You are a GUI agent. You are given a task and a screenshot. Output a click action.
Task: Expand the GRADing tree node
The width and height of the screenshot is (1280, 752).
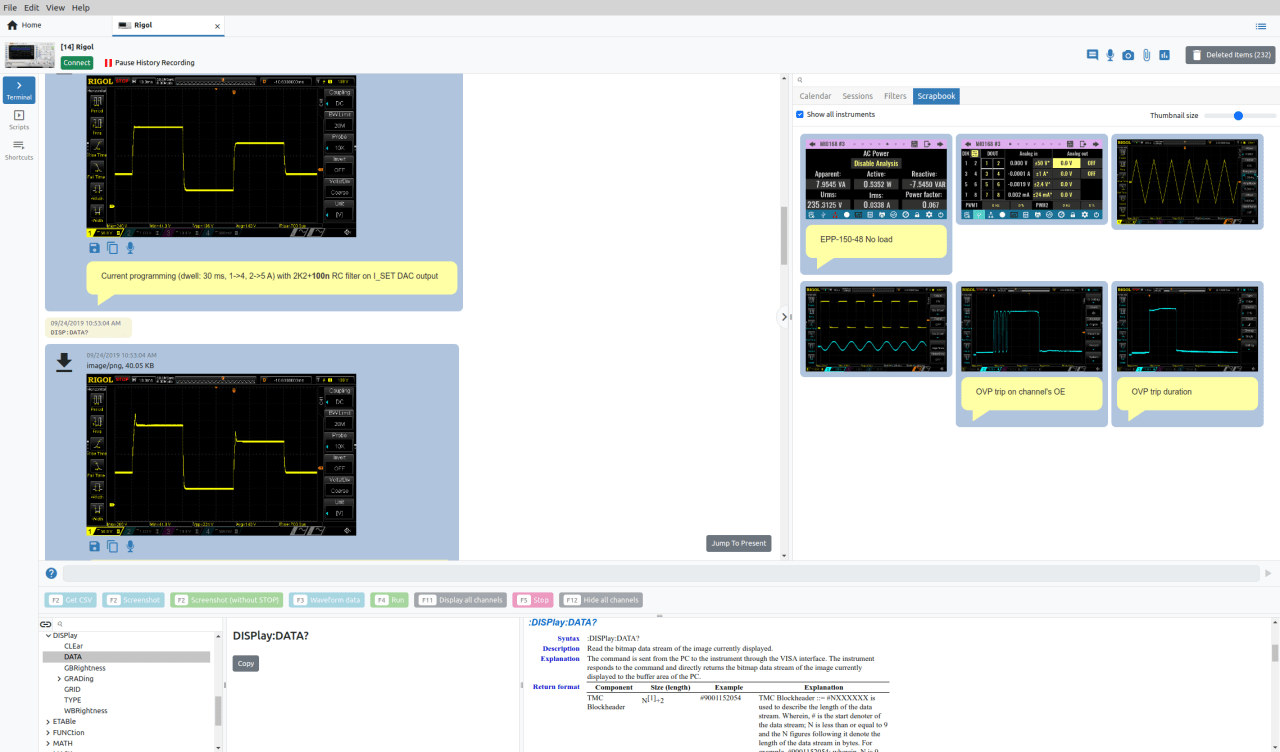click(x=59, y=678)
